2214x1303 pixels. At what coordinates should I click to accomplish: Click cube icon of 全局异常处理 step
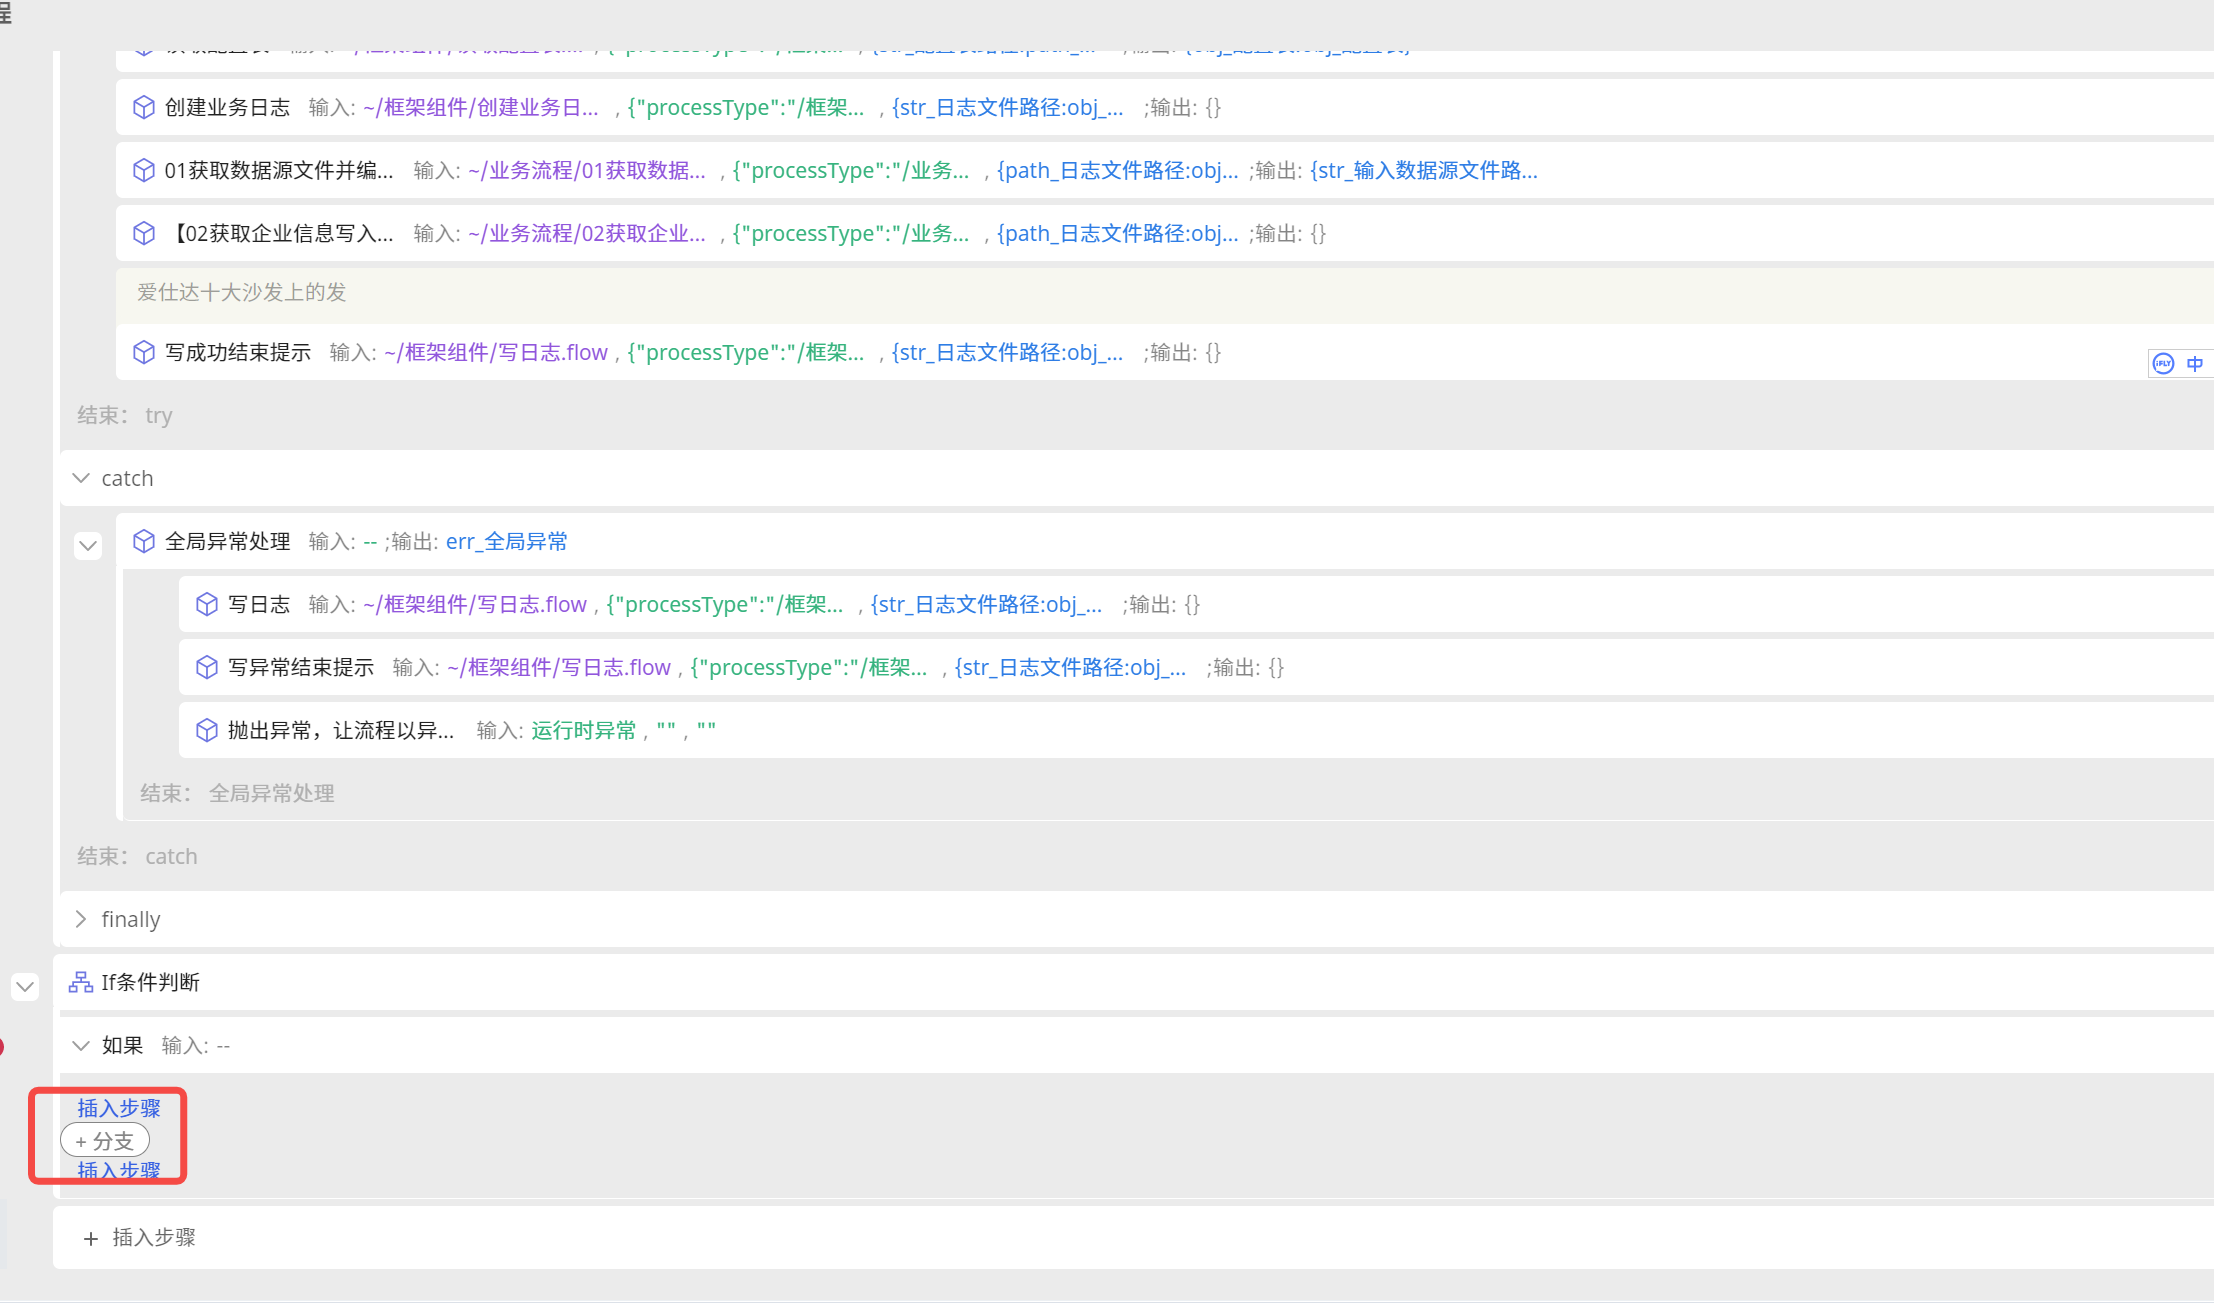pyautogui.click(x=144, y=541)
